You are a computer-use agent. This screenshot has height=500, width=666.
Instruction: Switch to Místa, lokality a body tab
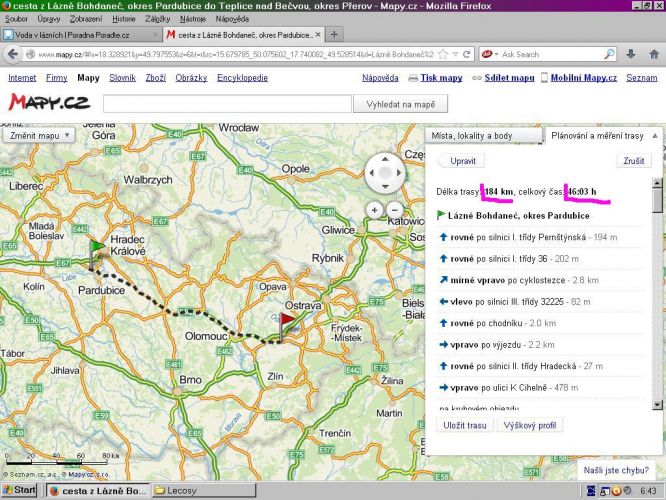coord(484,136)
